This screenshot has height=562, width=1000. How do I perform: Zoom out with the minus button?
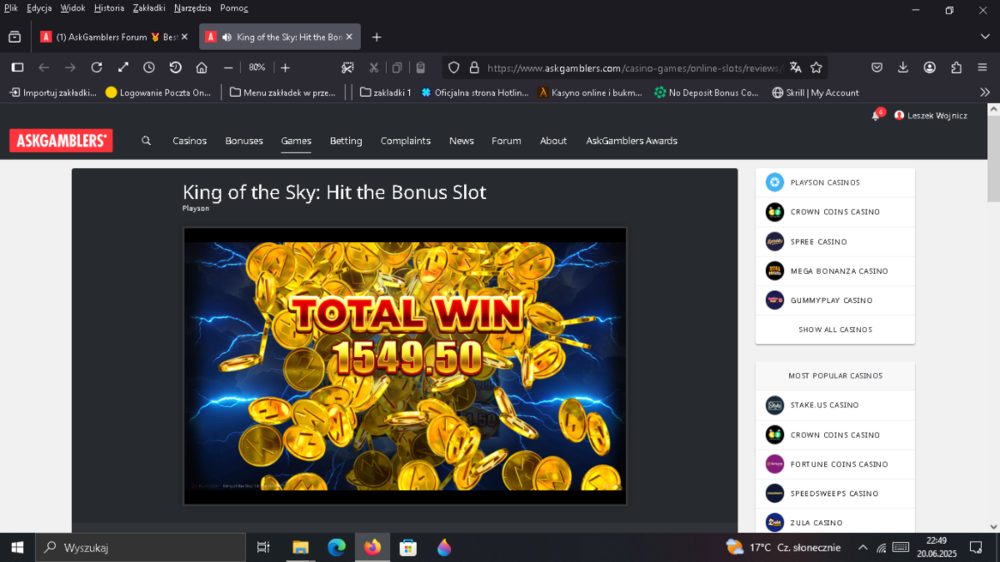[228, 67]
